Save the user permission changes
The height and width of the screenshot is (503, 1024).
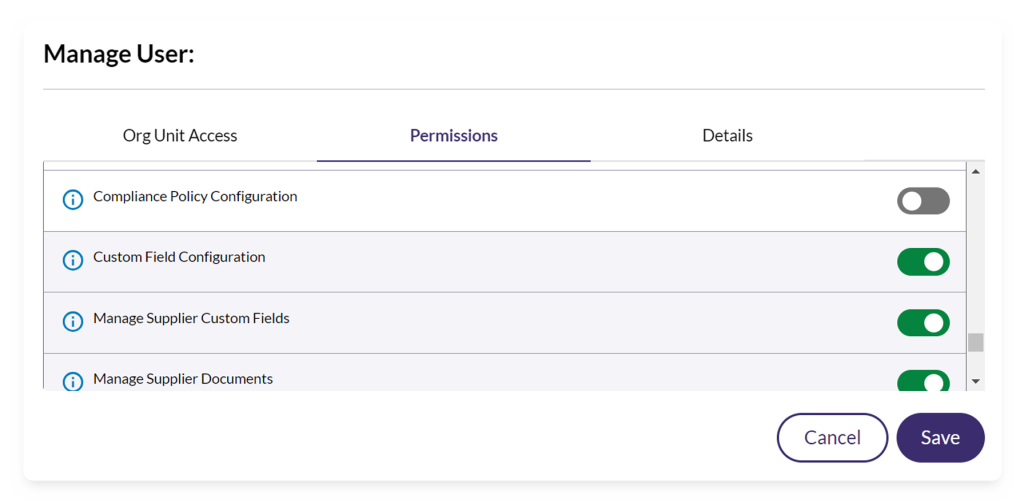(940, 438)
